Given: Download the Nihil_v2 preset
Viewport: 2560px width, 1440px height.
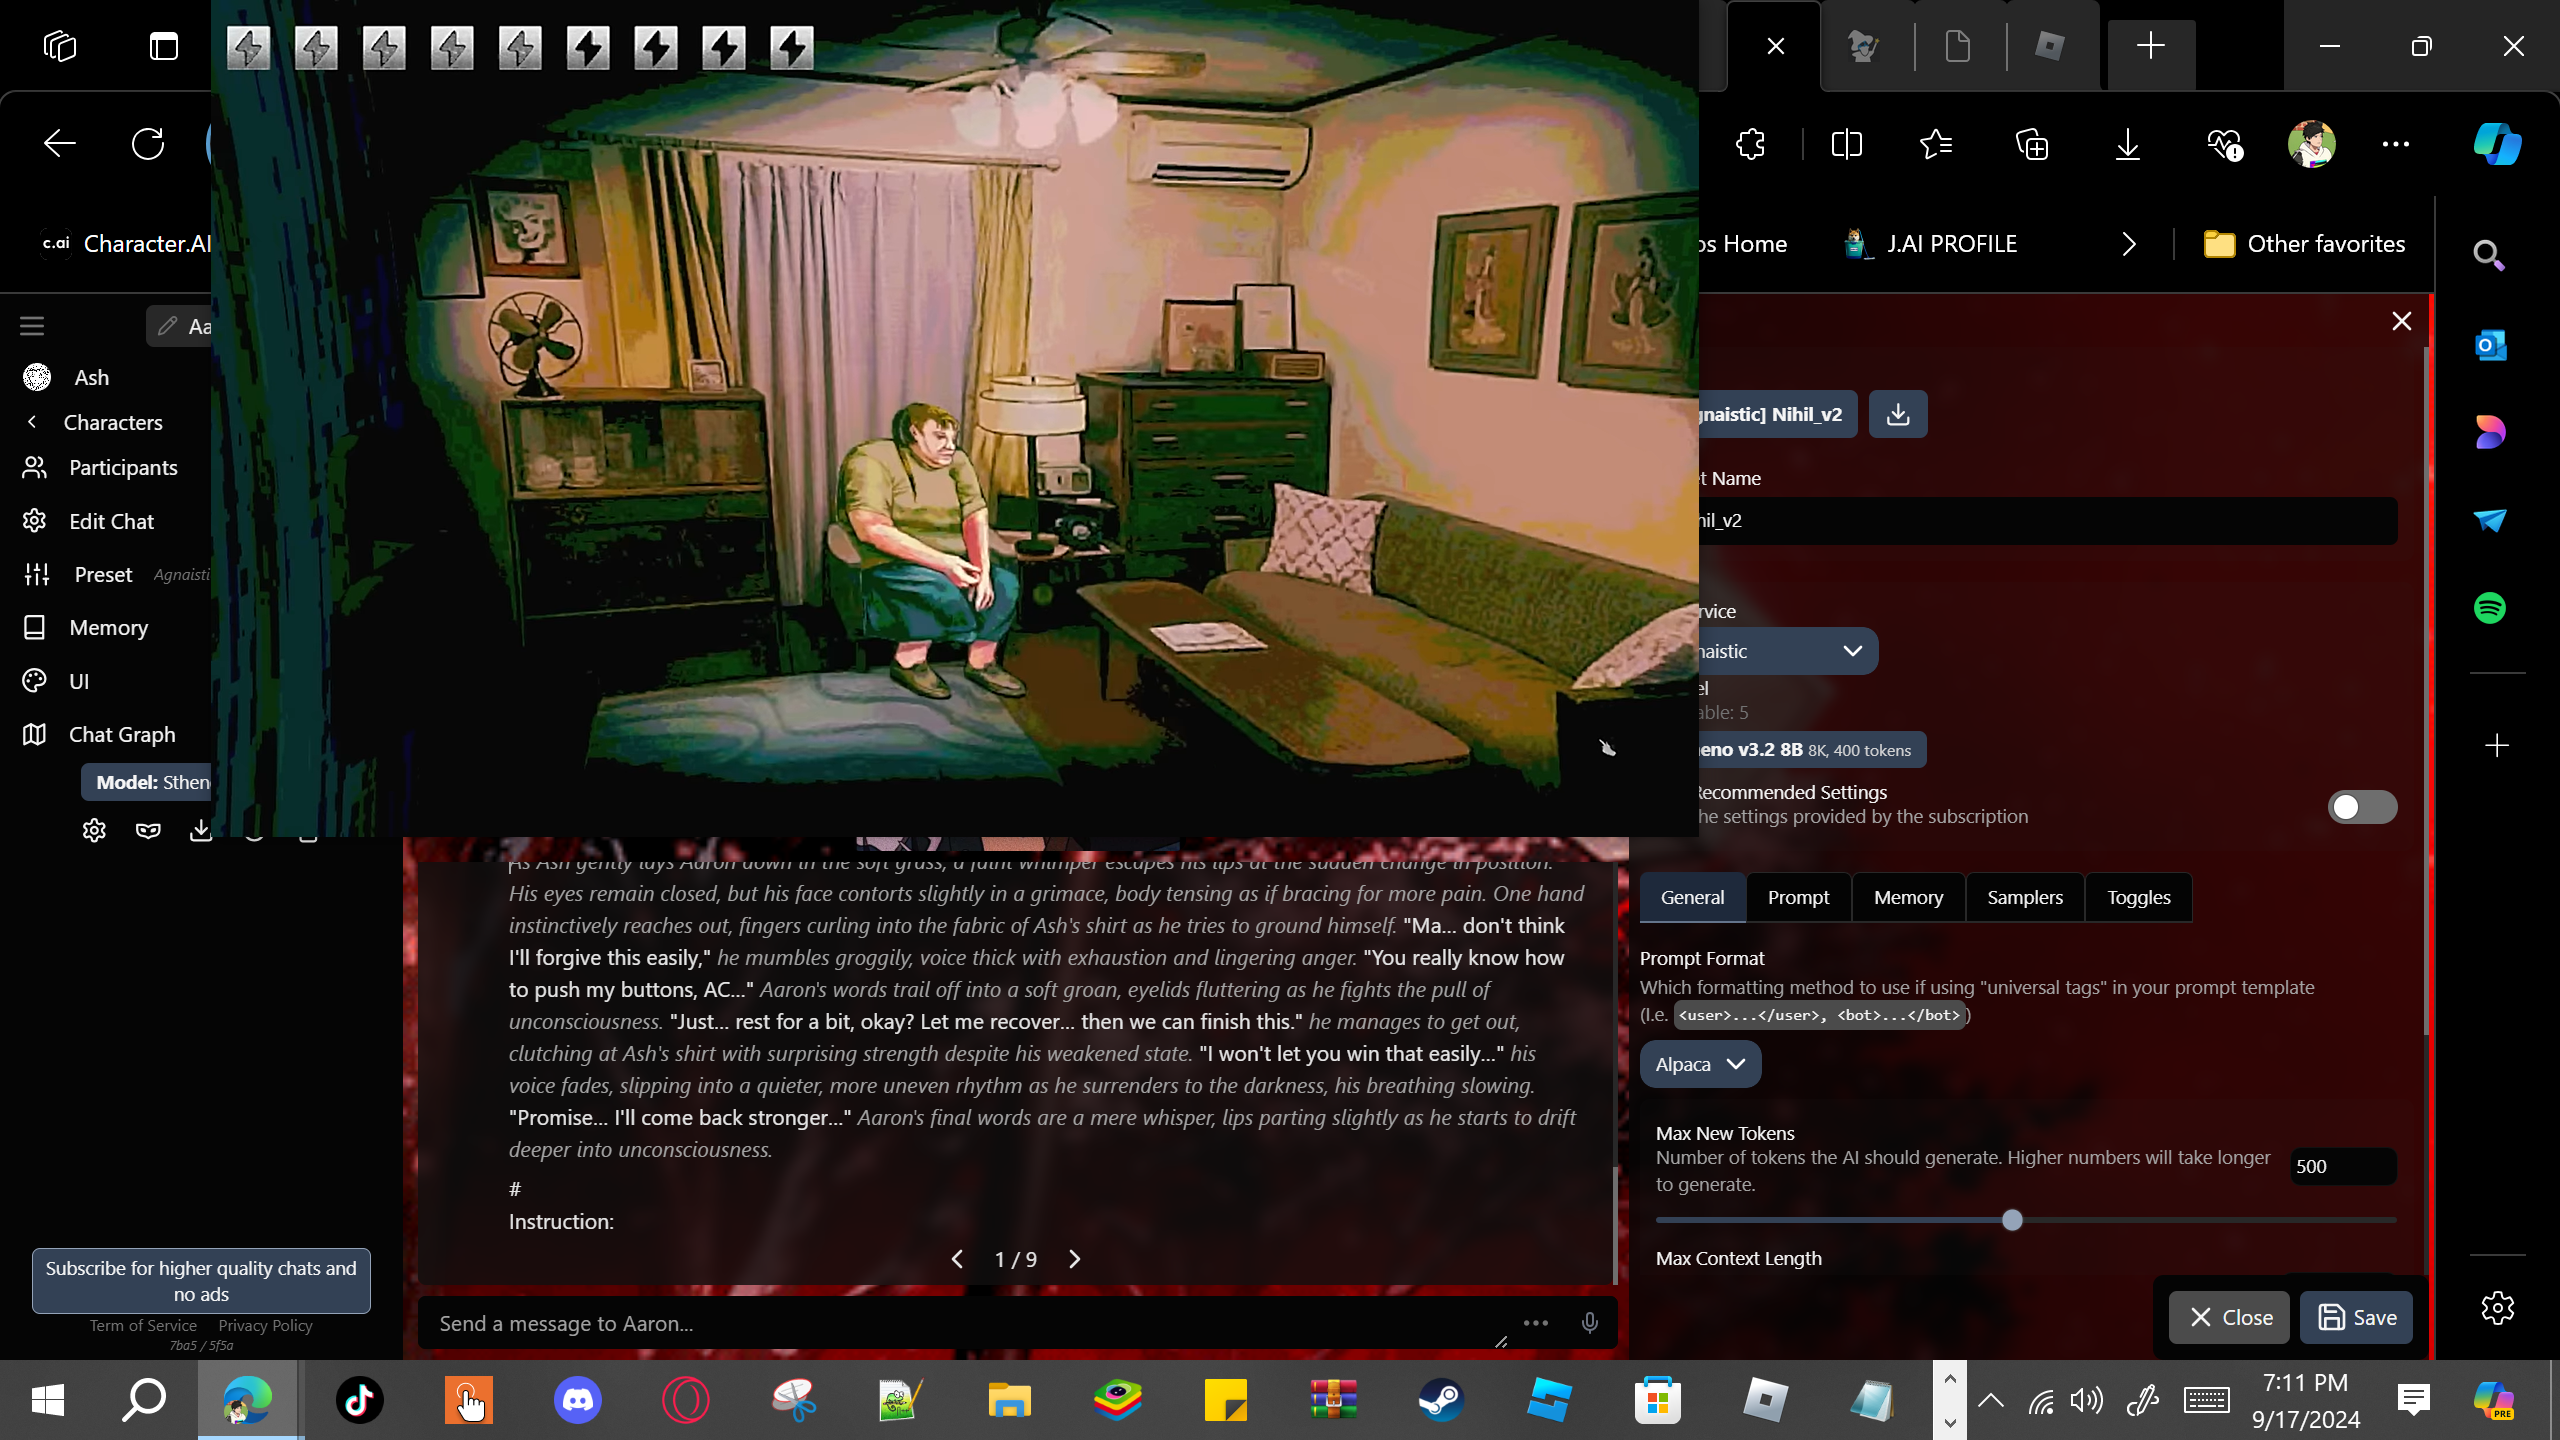Looking at the screenshot, I should tap(1897, 414).
